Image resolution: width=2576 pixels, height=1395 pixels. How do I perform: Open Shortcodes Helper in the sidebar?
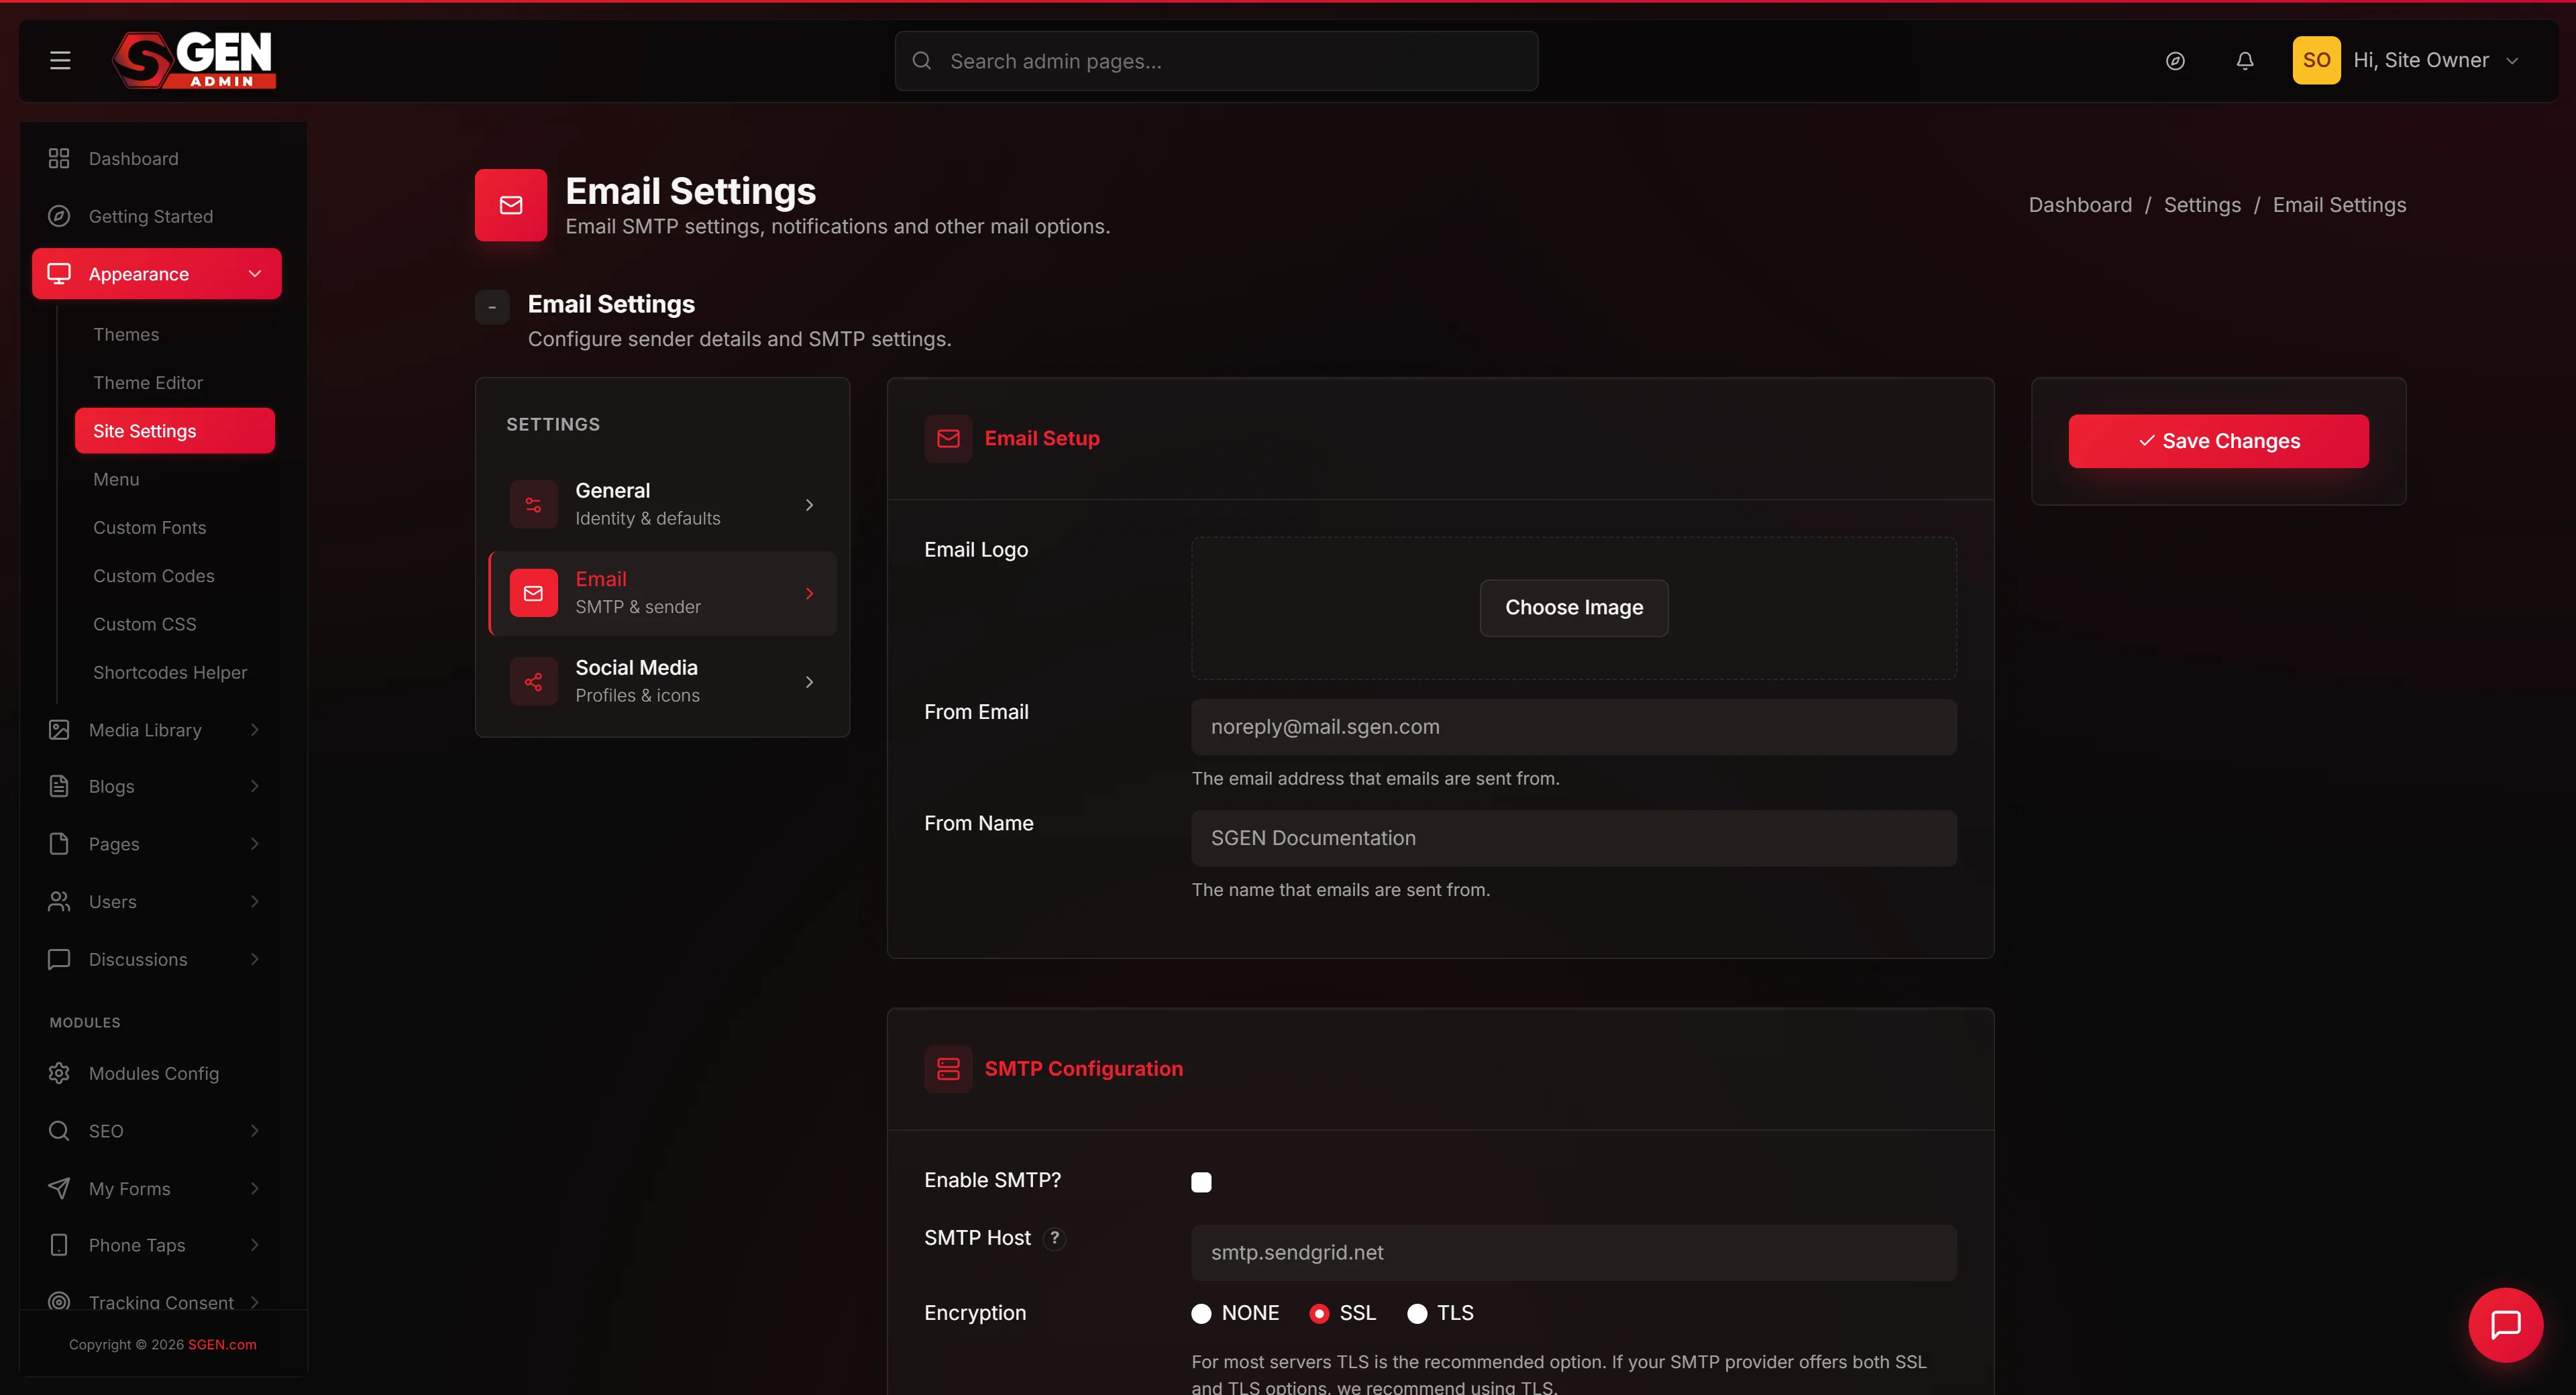tap(170, 672)
